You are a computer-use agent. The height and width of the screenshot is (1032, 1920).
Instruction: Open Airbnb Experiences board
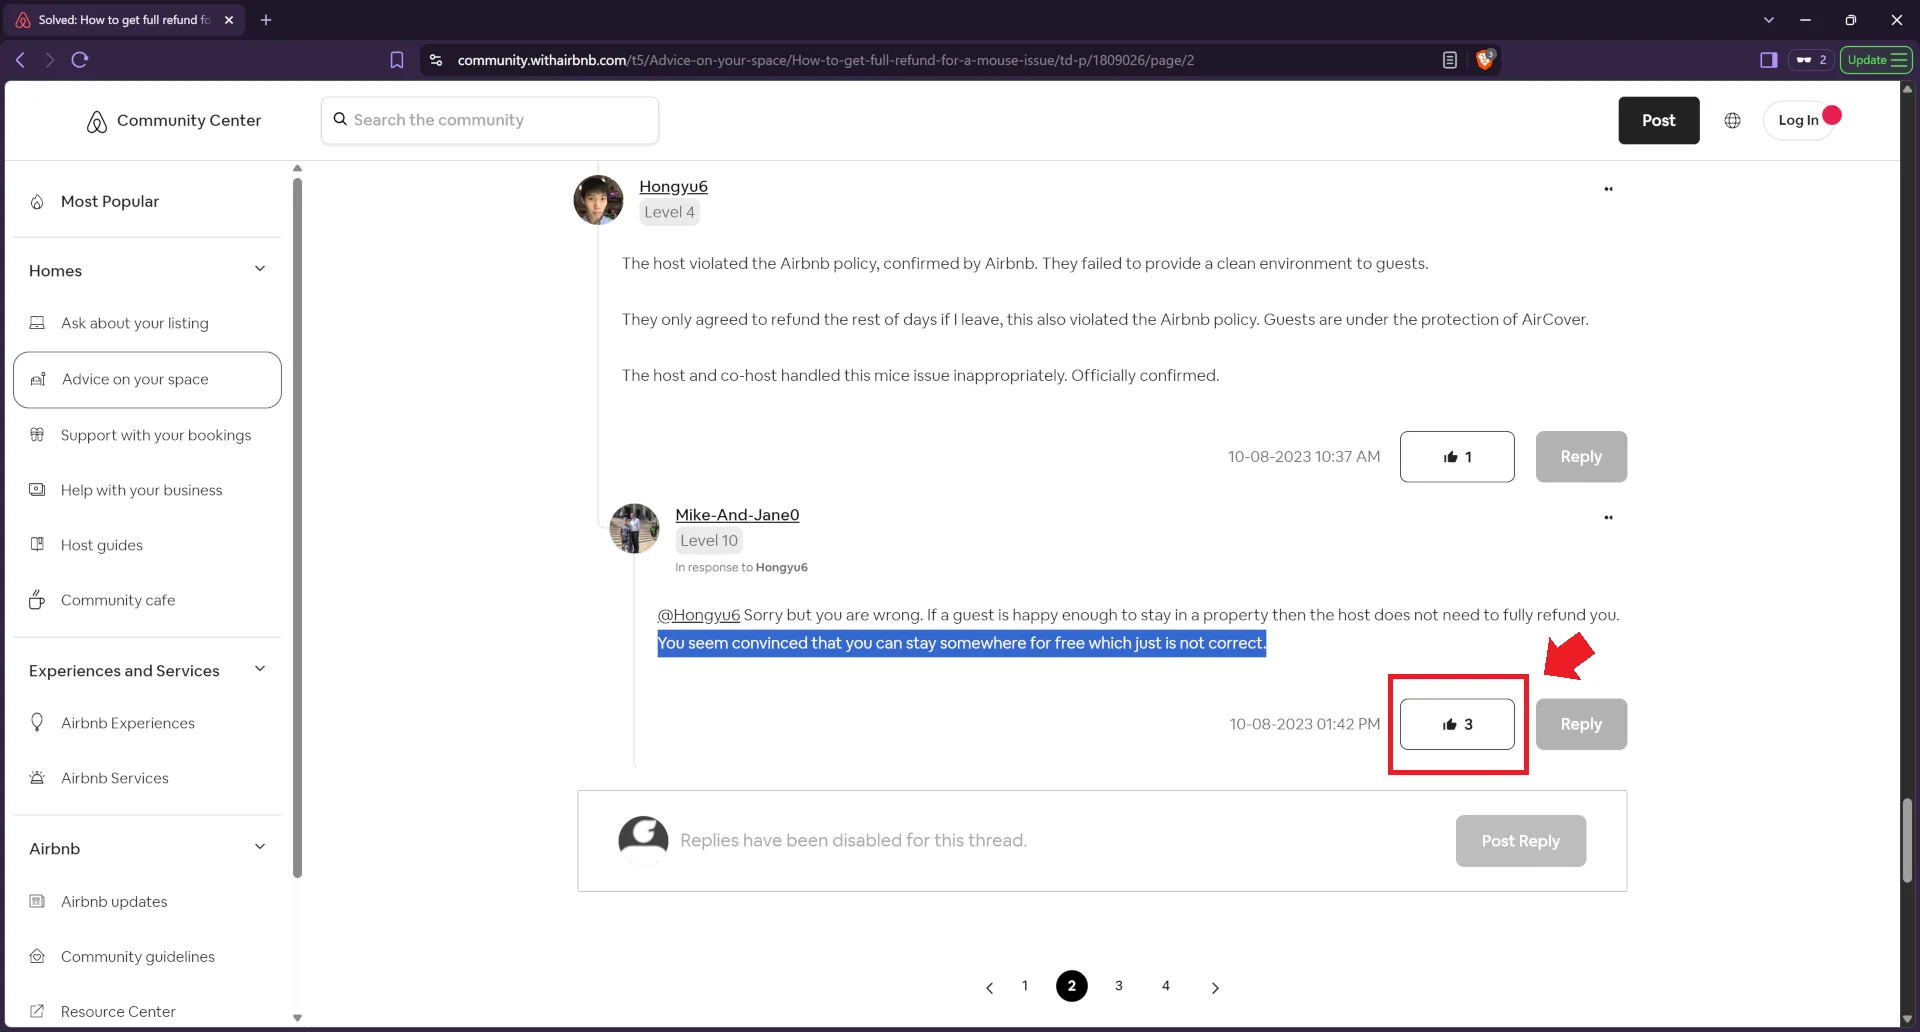[x=128, y=723]
